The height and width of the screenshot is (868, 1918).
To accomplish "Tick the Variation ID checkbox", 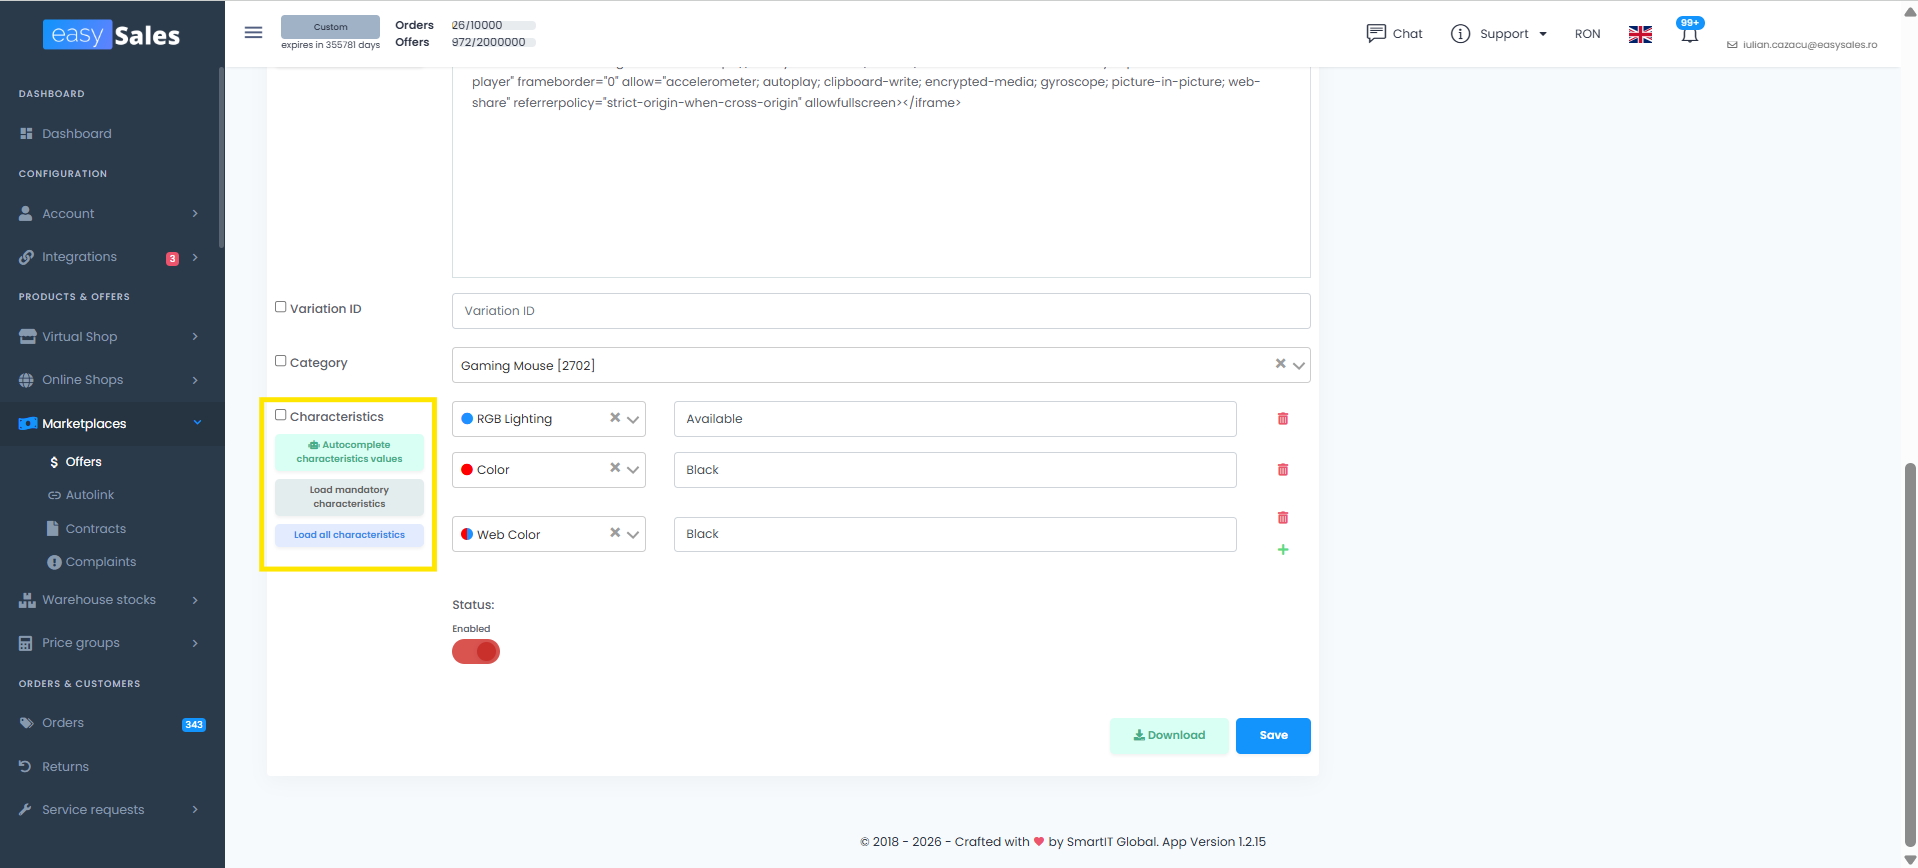I will [x=281, y=307].
